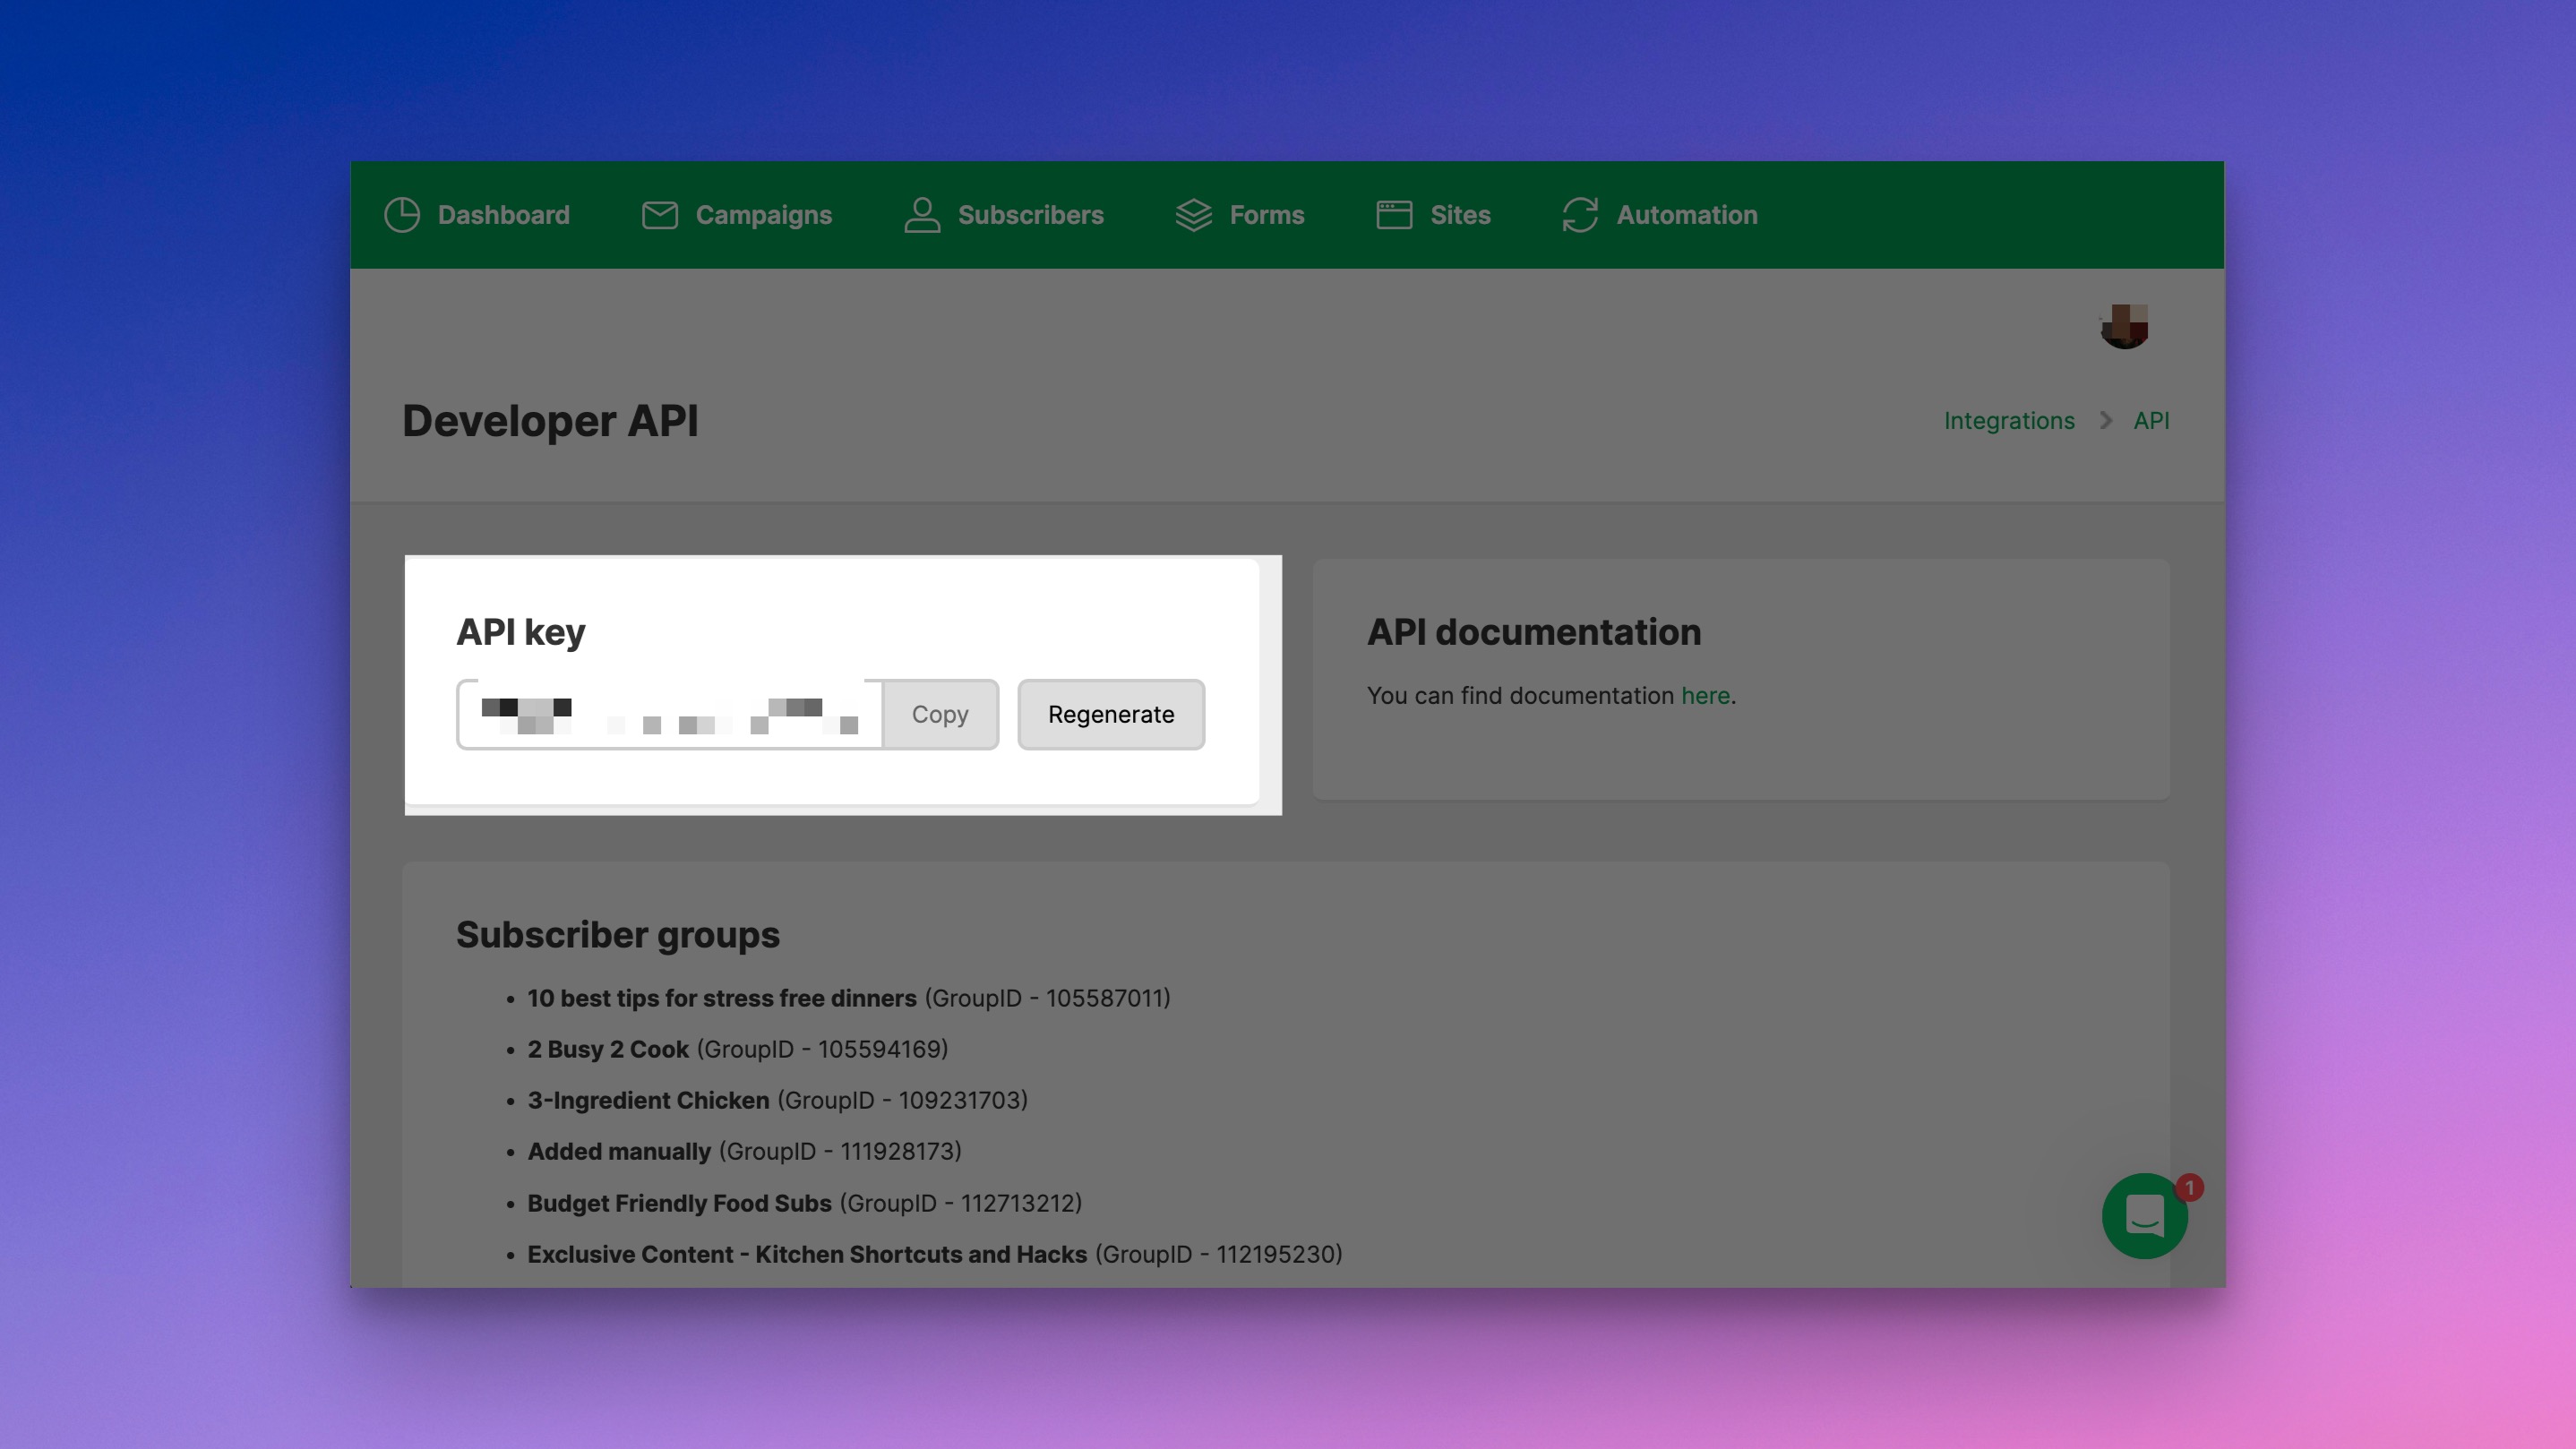
Task: Click the Subscribers person icon
Action: pyautogui.click(x=921, y=215)
